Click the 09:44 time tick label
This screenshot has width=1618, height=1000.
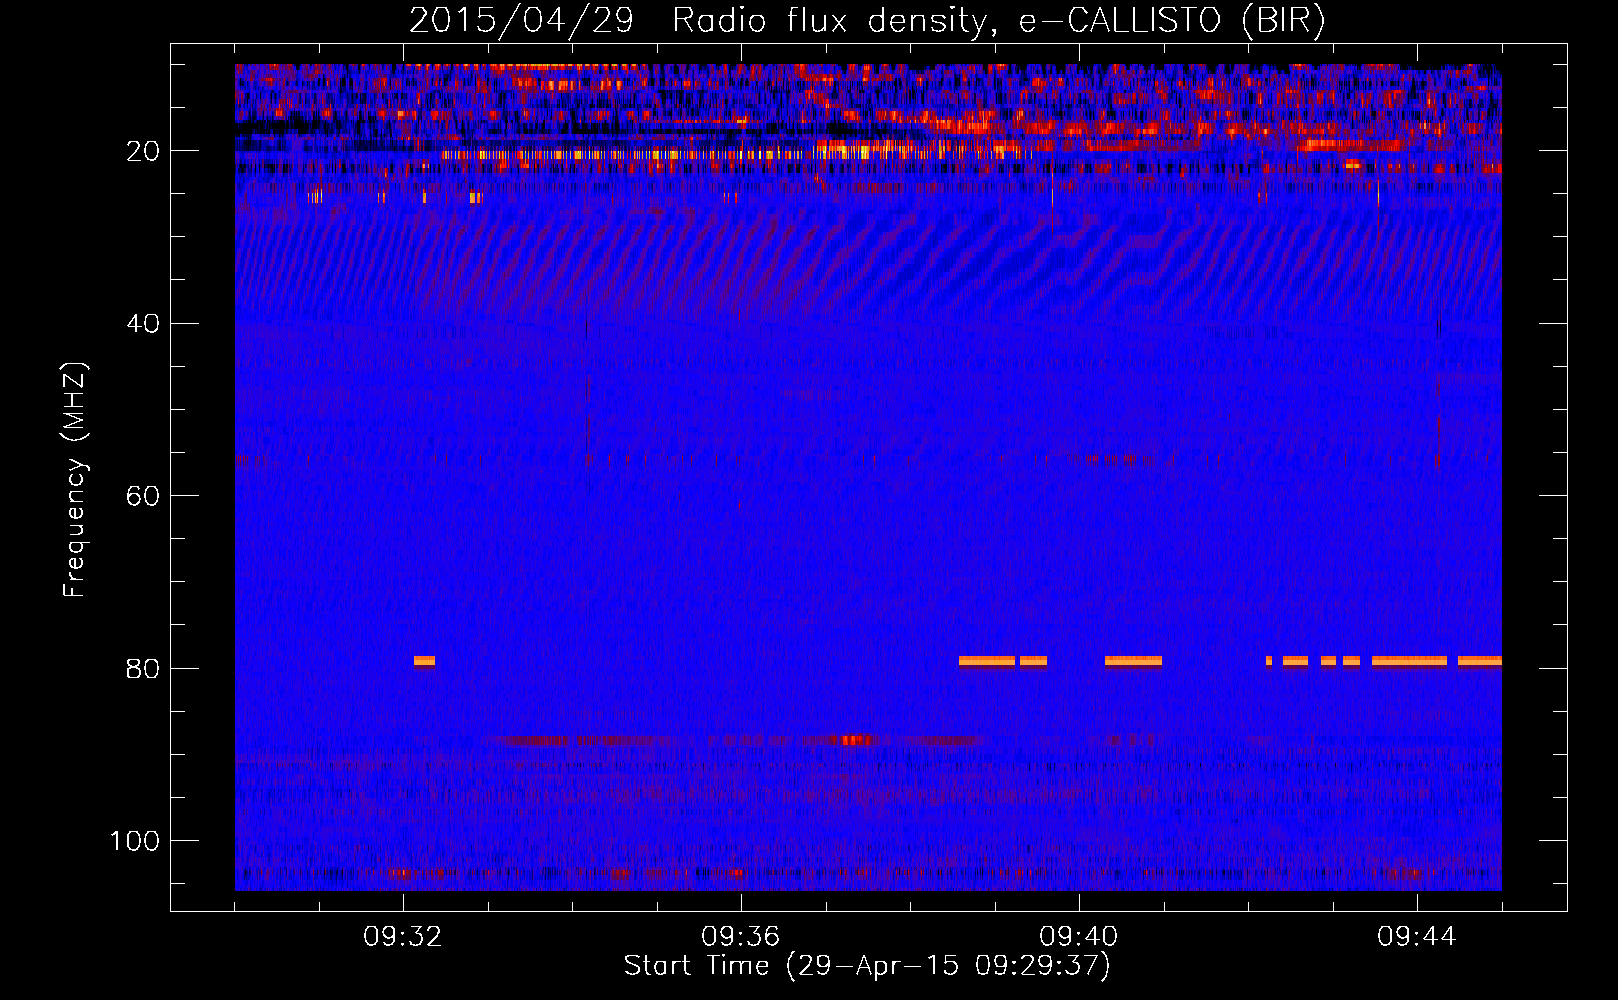coord(1417,937)
